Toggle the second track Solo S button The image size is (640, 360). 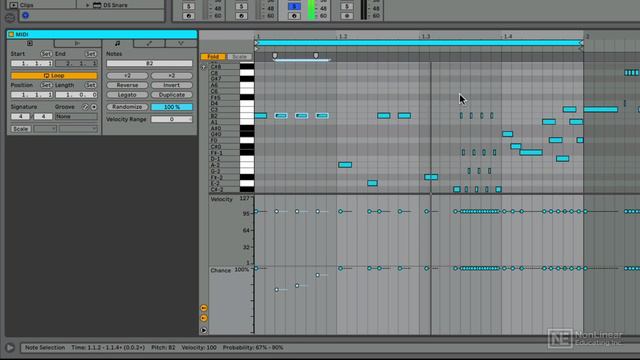click(x=241, y=7)
